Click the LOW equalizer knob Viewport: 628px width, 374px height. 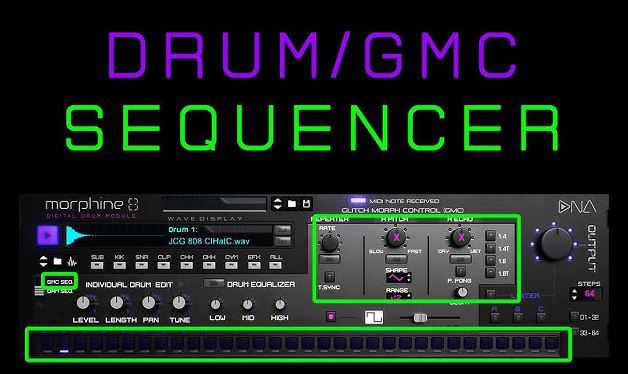click(215, 305)
